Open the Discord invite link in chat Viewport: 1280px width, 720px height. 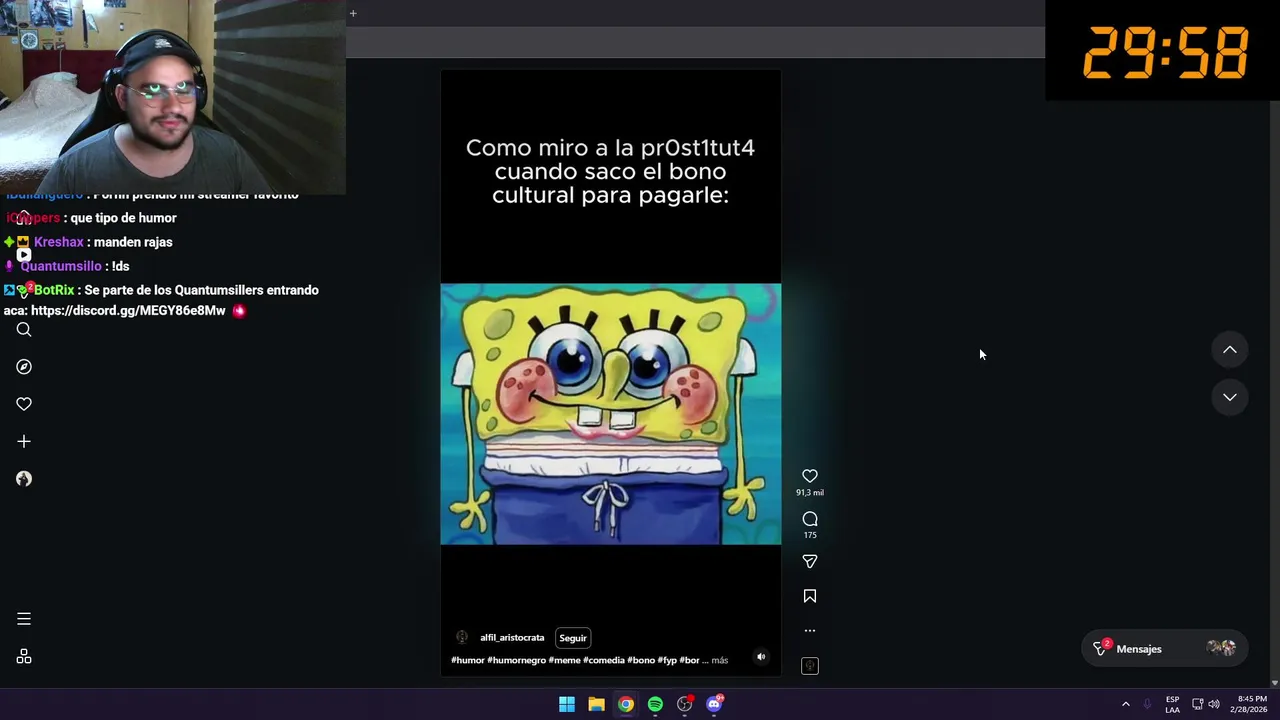128,311
